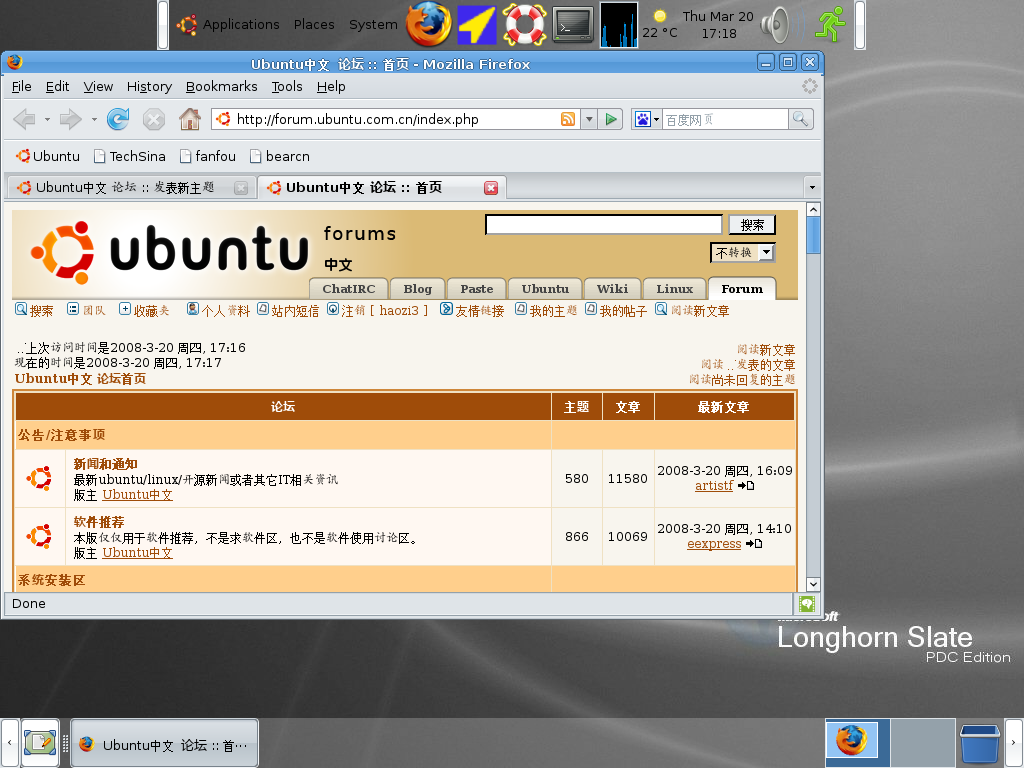The height and width of the screenshot is (768, 1024).
Task: Click the Stop loading button
Action: coord(153,120)
